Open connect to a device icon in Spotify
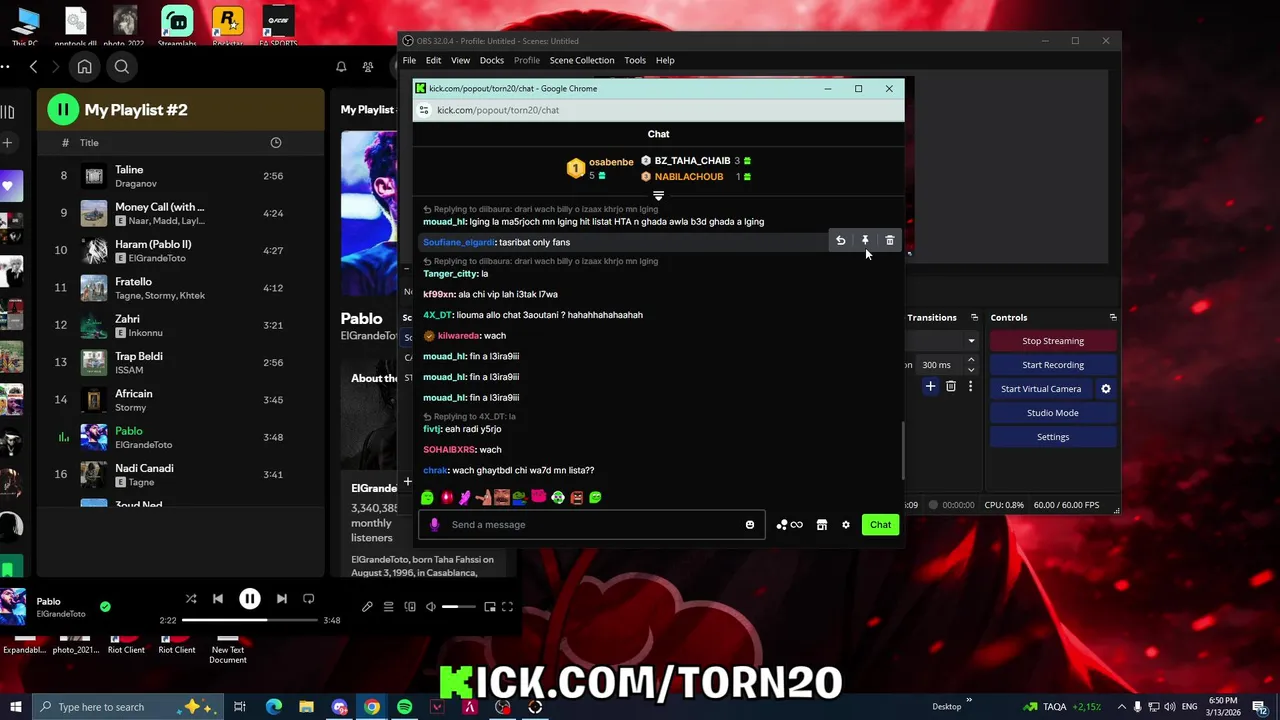1280x720 pixels. (410, 607)
